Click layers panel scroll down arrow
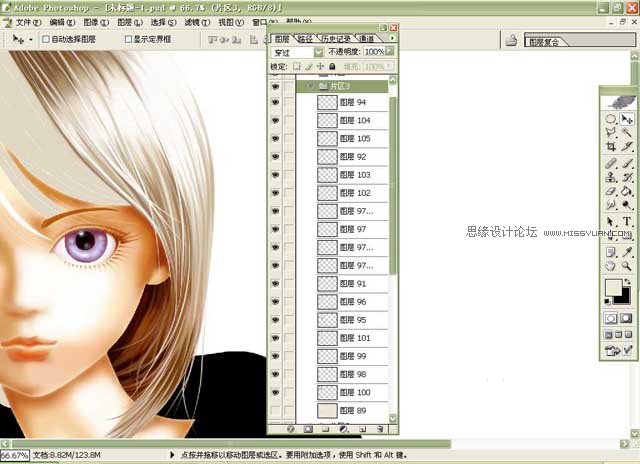This screenshot has width=640, height=464. click(393, 418)
